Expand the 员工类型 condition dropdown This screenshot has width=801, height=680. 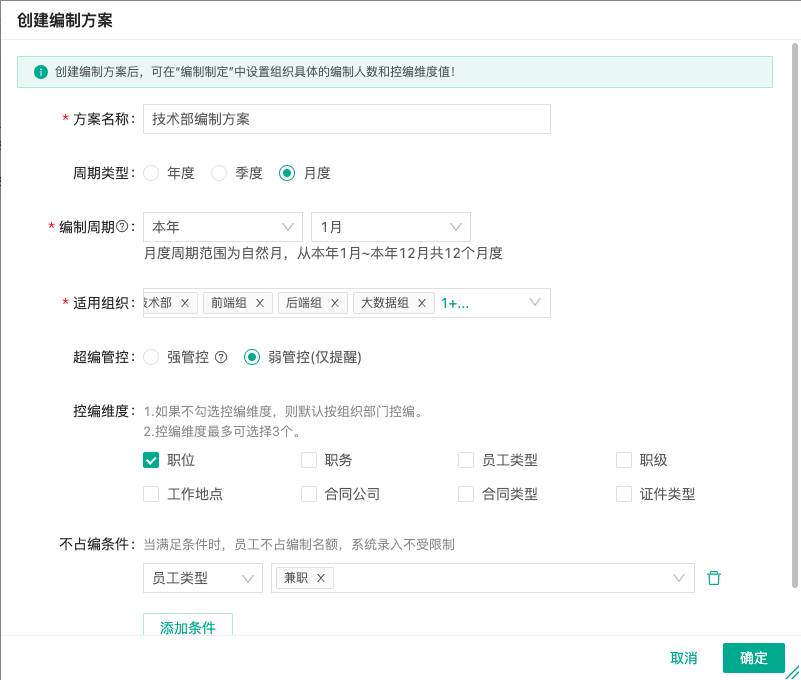[x=203, y=578]
